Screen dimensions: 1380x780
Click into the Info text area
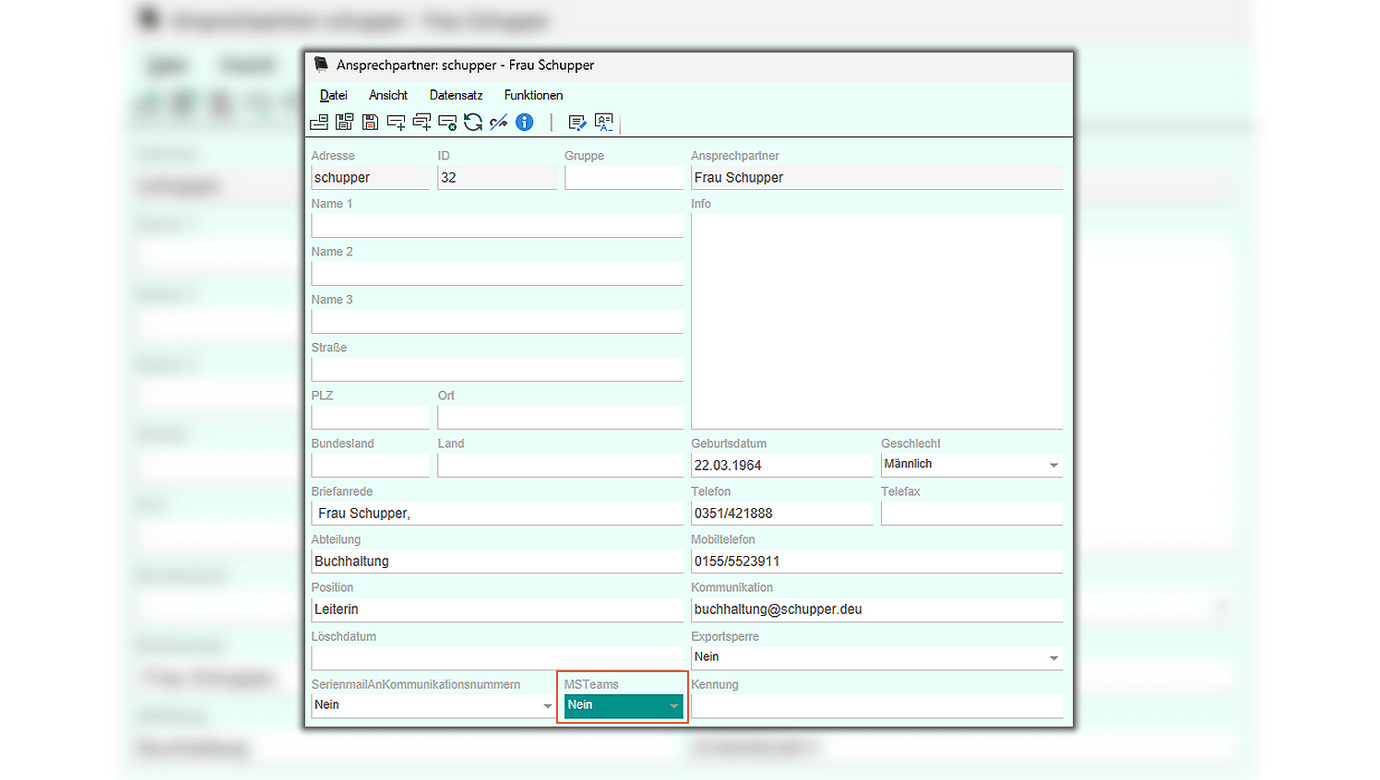(876, 320)
